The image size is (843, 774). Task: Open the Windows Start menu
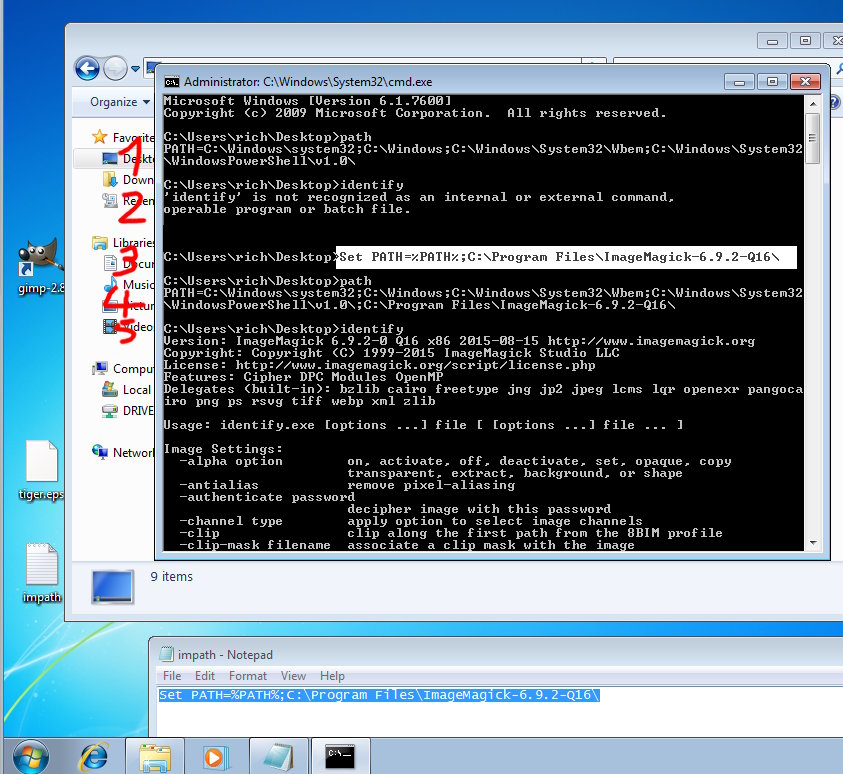(x=31, y=756)
